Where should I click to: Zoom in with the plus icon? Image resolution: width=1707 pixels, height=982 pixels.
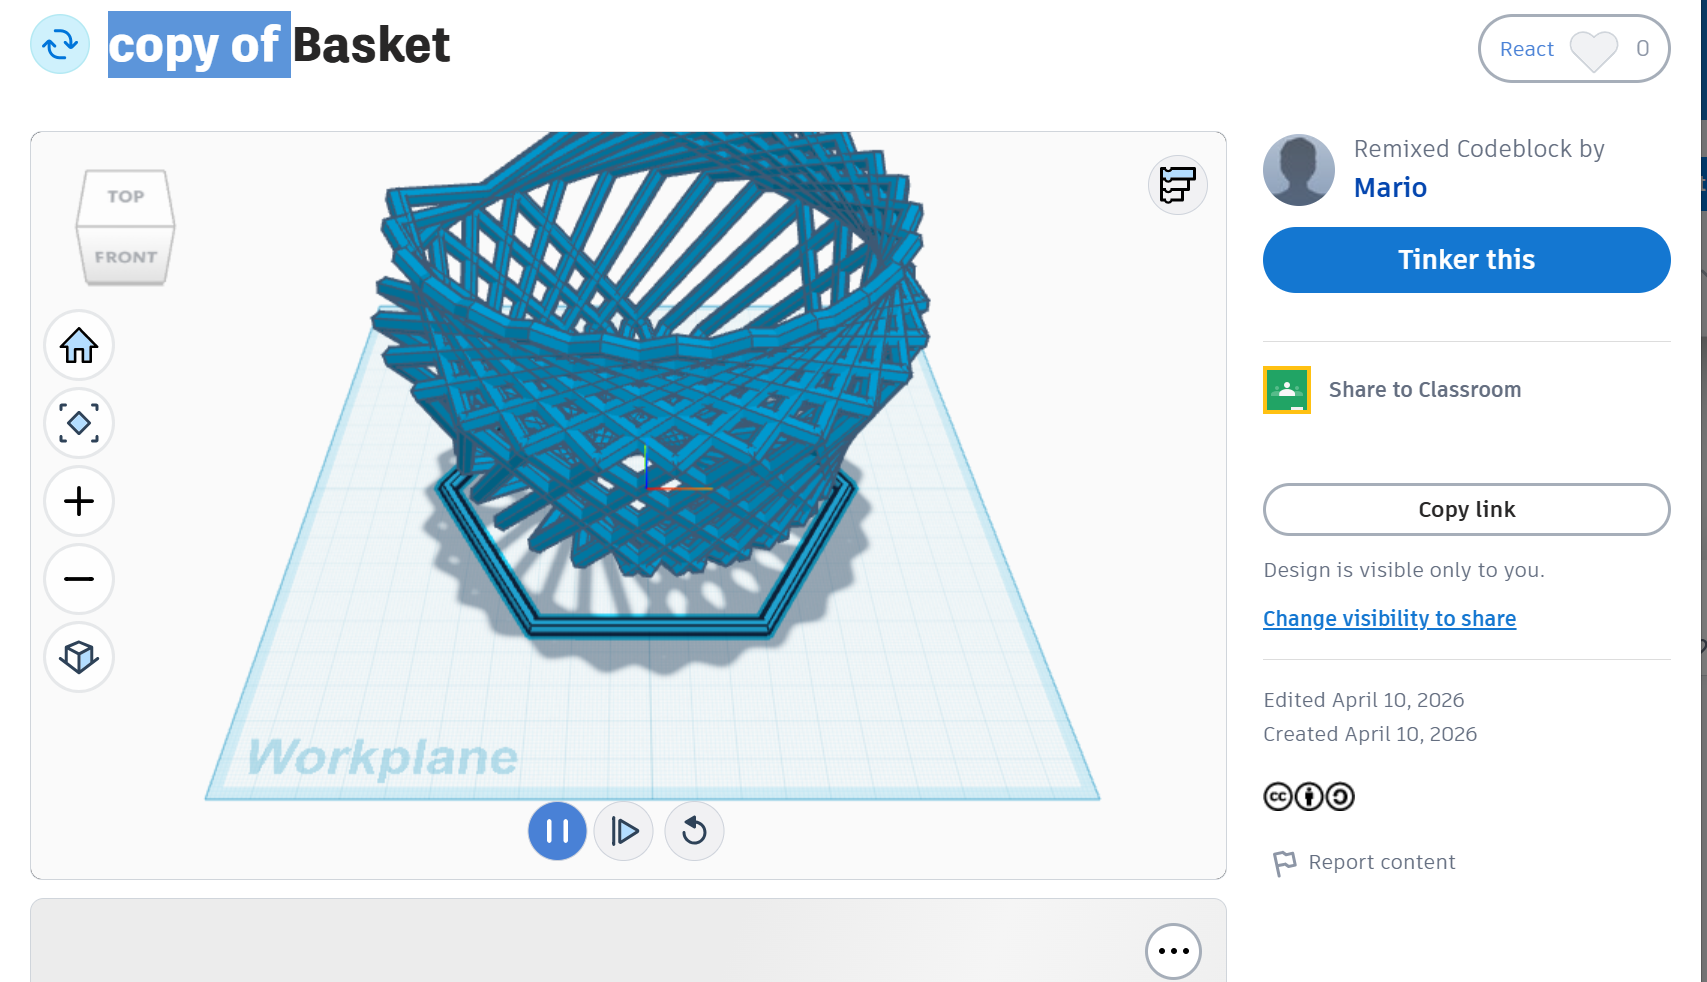click(x=79, y=501)
